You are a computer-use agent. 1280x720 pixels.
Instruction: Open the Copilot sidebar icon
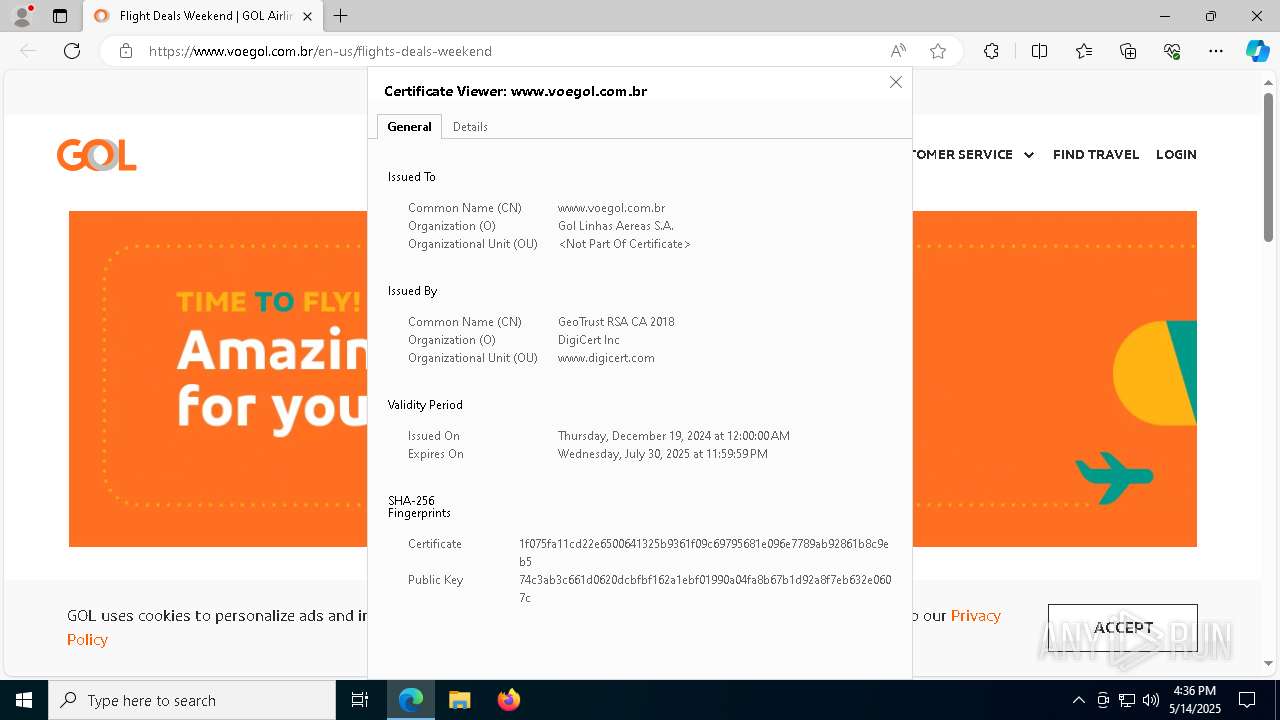(1257, 51)
